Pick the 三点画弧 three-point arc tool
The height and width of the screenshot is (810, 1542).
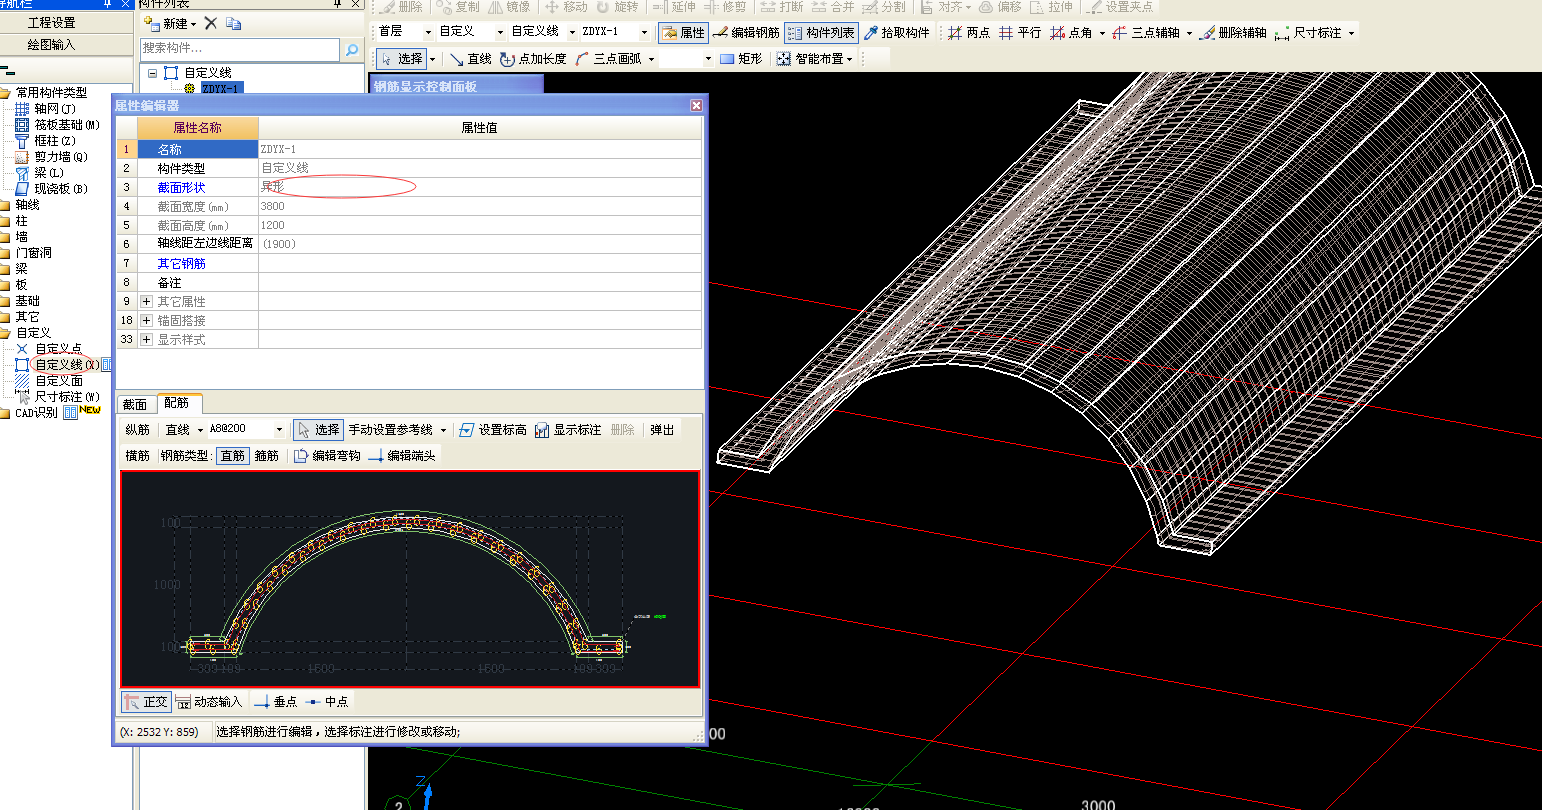(608, 59)
